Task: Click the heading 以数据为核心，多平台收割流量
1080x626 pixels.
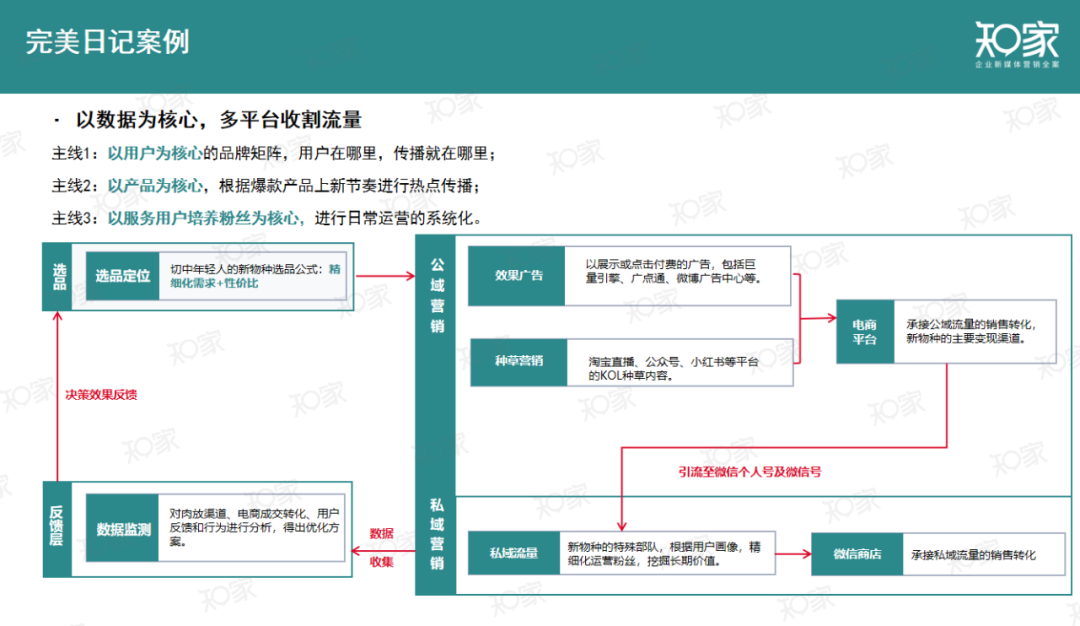Action: click(x=218, y=120)
